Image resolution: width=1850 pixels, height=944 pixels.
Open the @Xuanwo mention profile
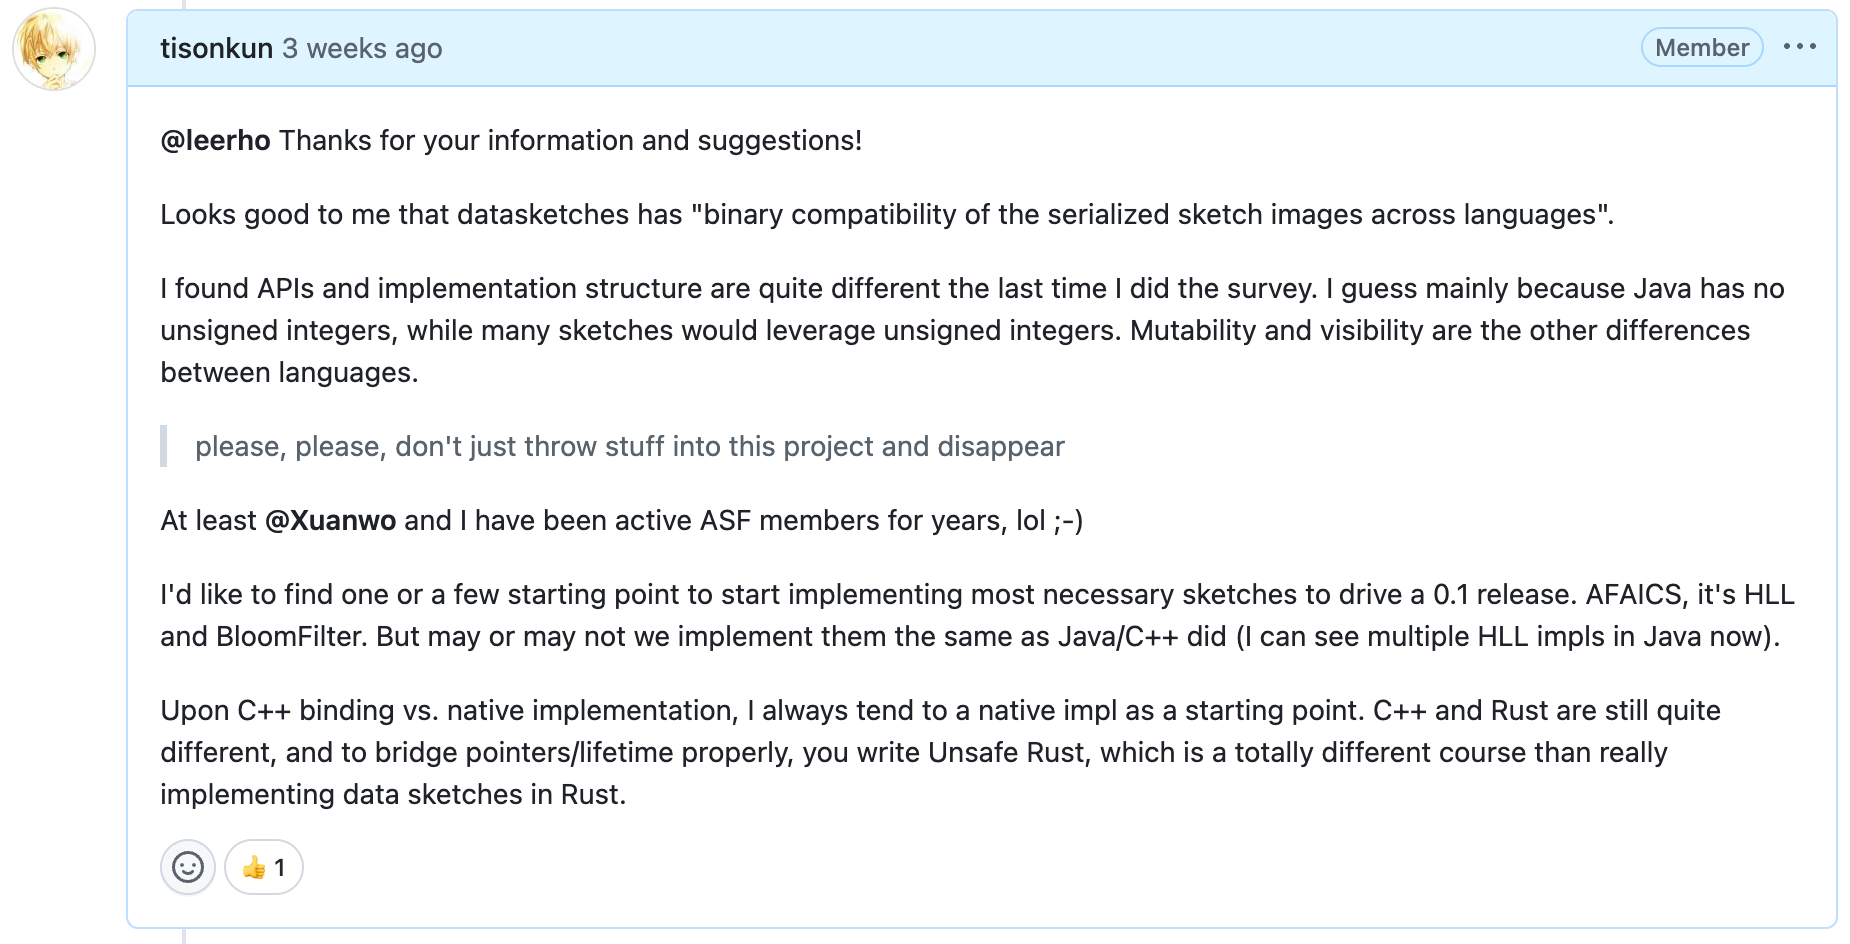pyautogui.click(x=330, y=521)
